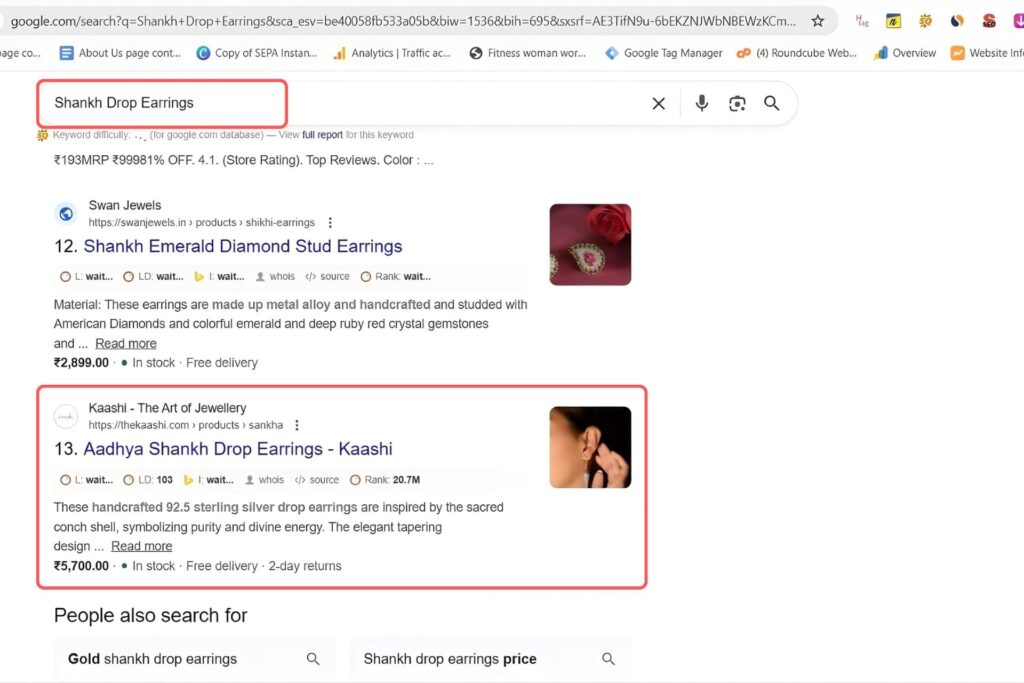Open the three-dot menu next to swanjewels.in URL
1024x683 pixels.
(330, 222)
